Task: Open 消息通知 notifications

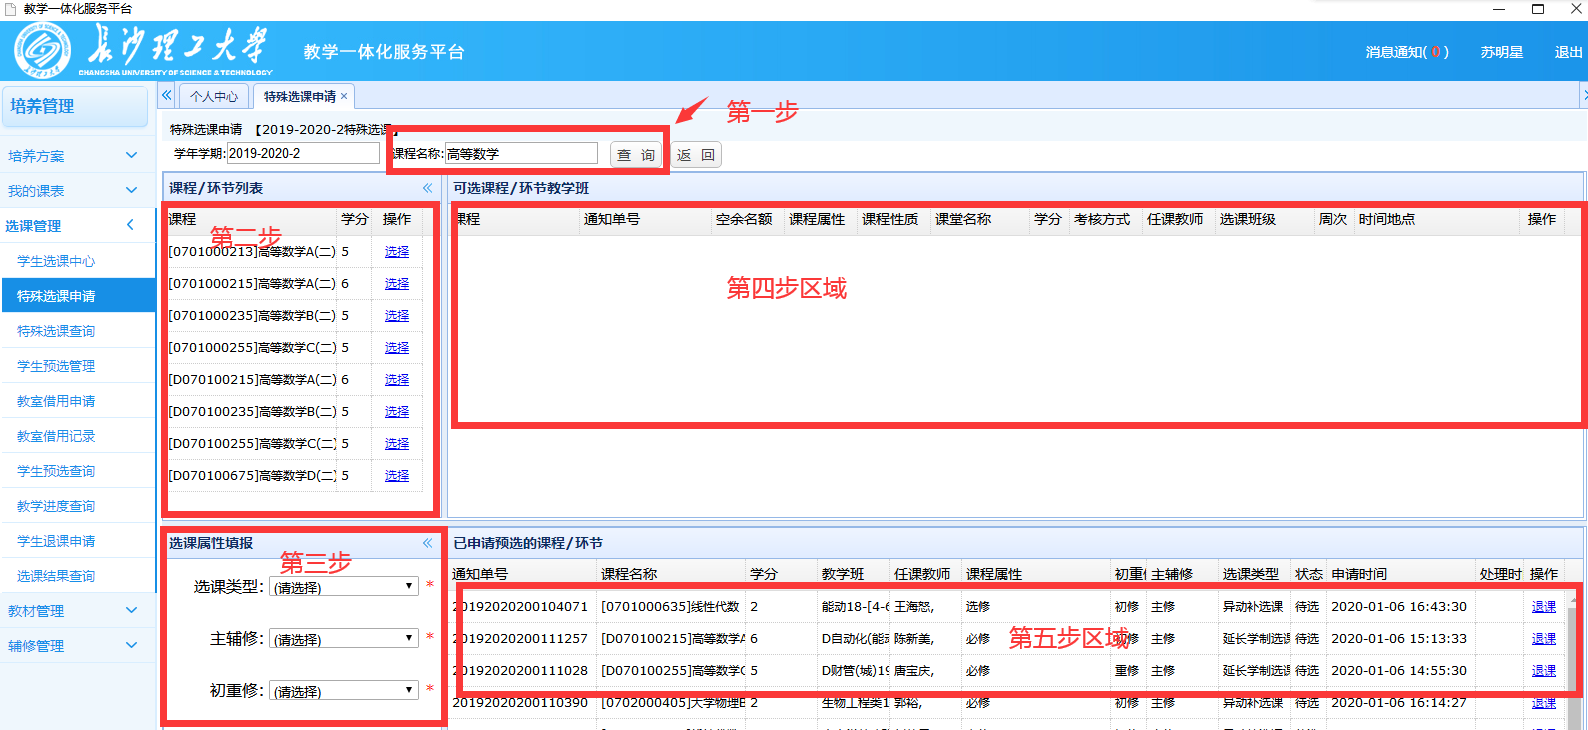Action: (x=1406, y=52)
